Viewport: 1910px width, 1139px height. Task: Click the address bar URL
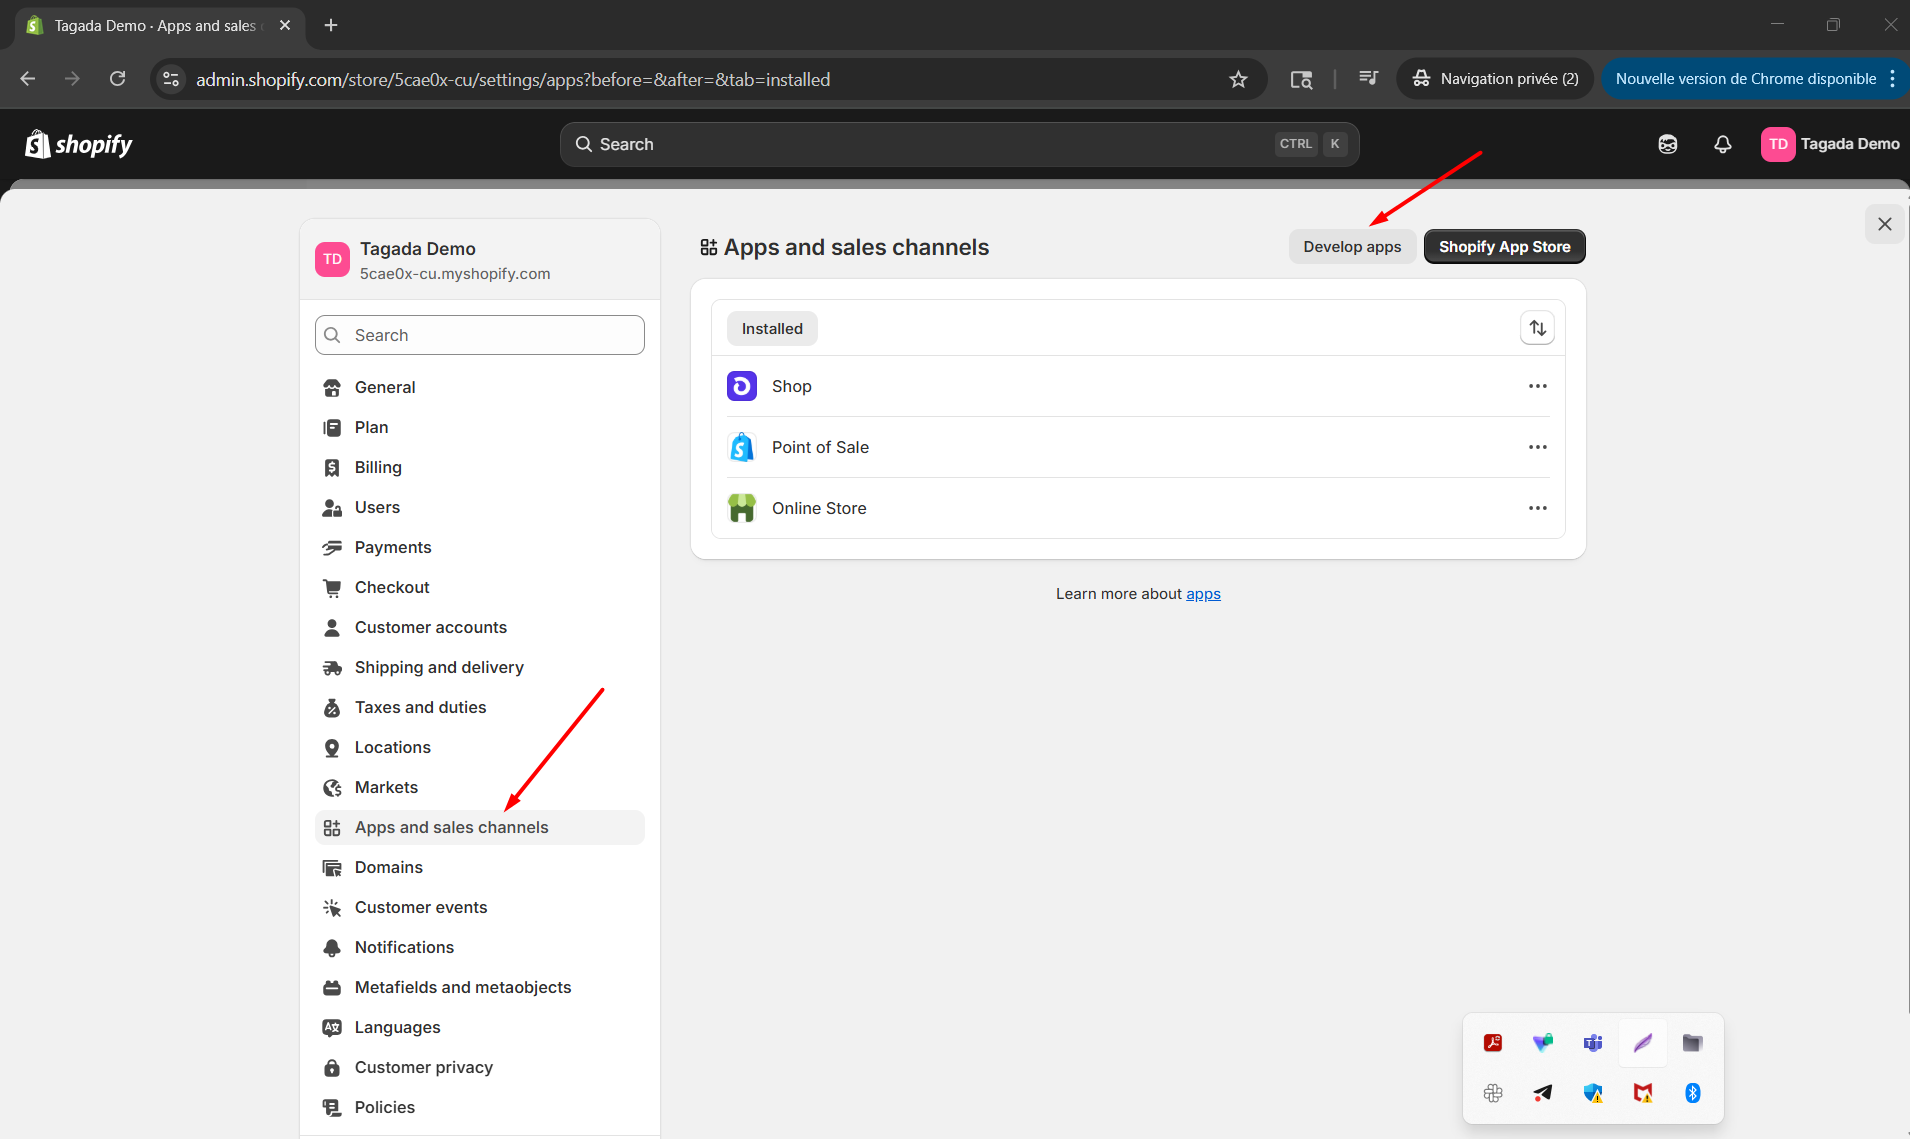tap(513, 79)
